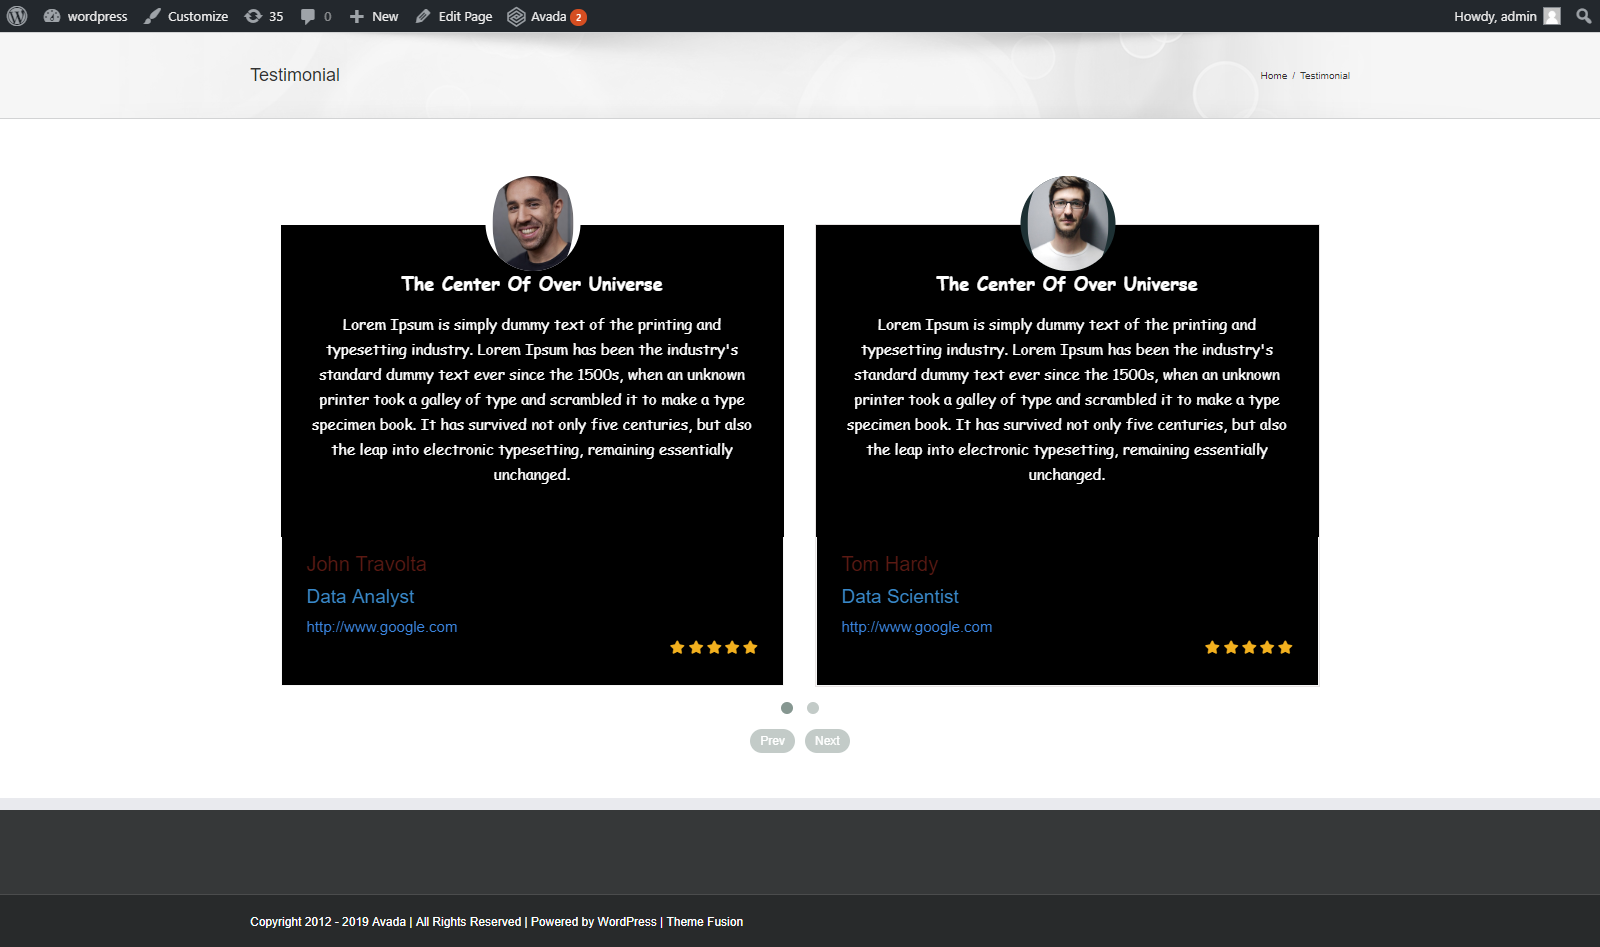Viewport: 1600px width, 947px height.
Task: Click John Travolta's star rating
Action: click(x=714, y=647)
